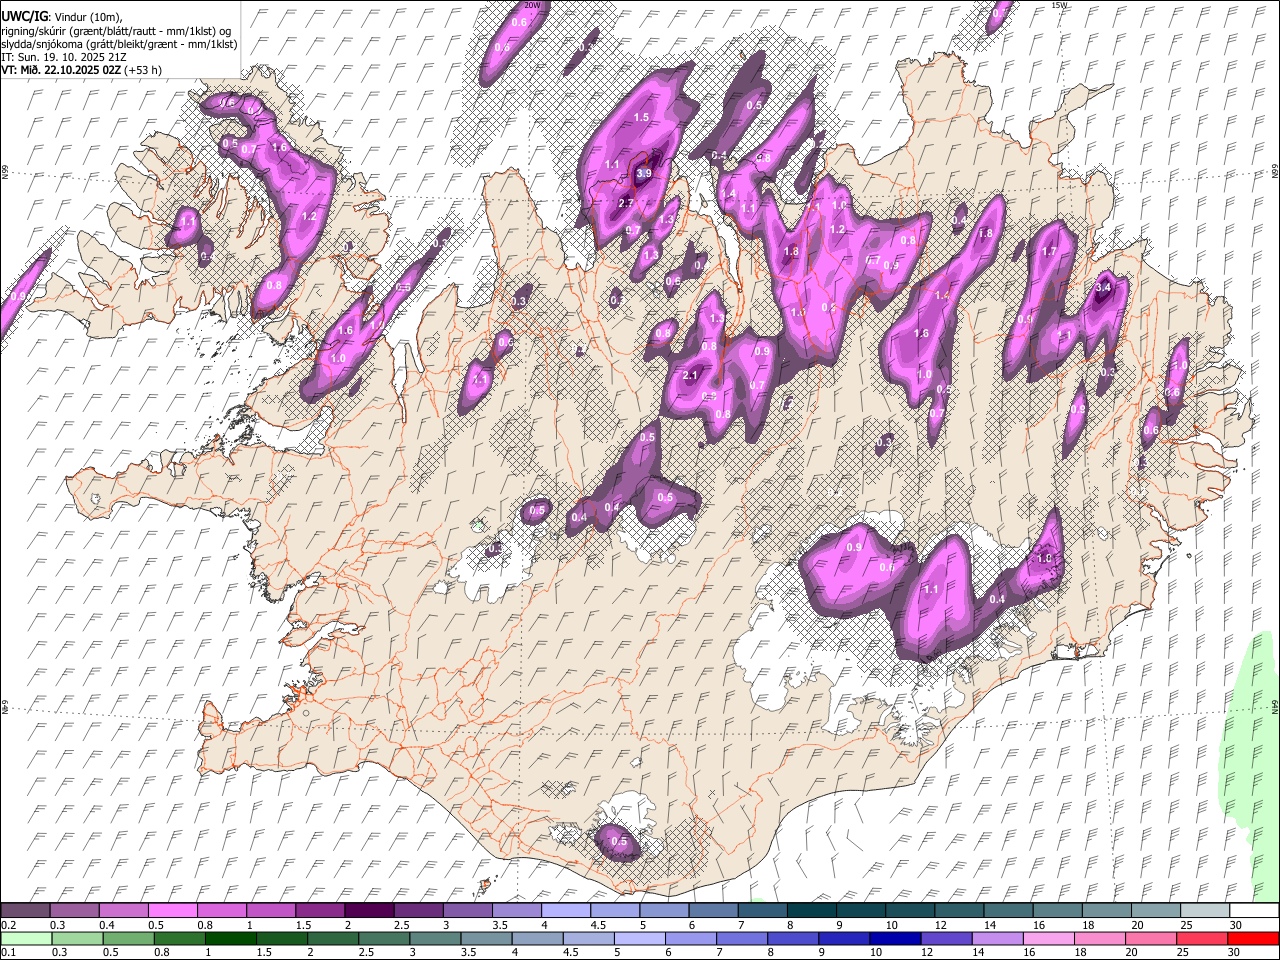Select the "rigning/skúrir" header line
This screenshot has height=960, width=1280.
pos(116,31)
